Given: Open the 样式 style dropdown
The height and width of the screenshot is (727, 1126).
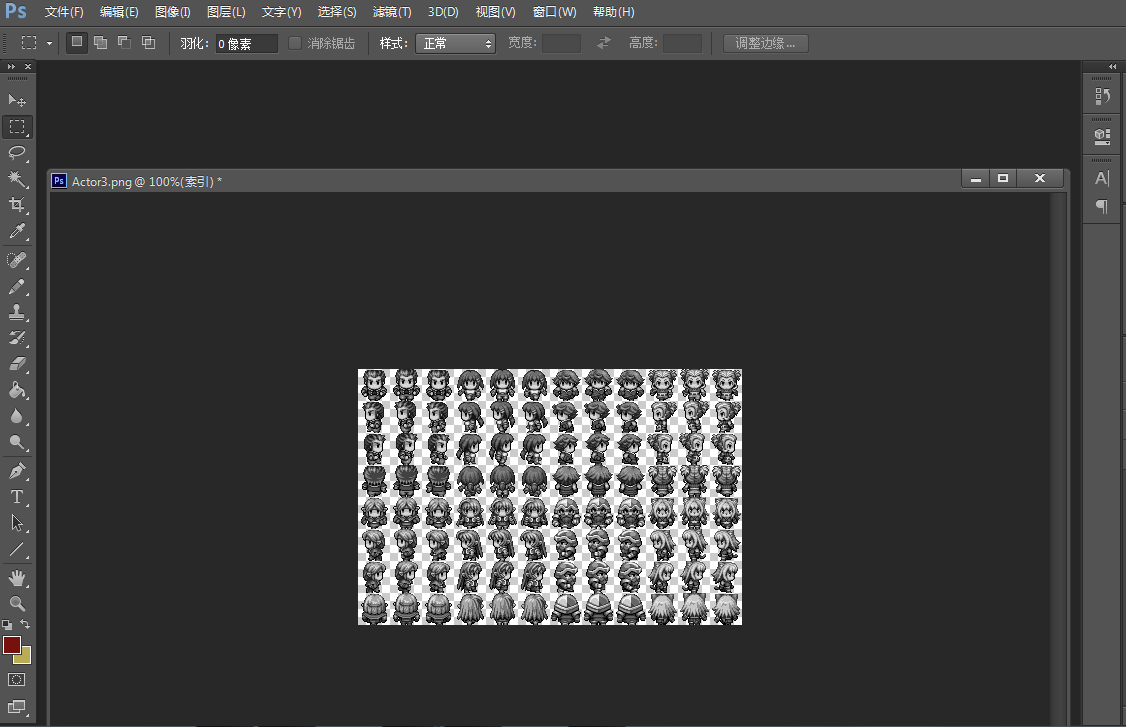Looking at the screenshot, I should pos(455,43).
